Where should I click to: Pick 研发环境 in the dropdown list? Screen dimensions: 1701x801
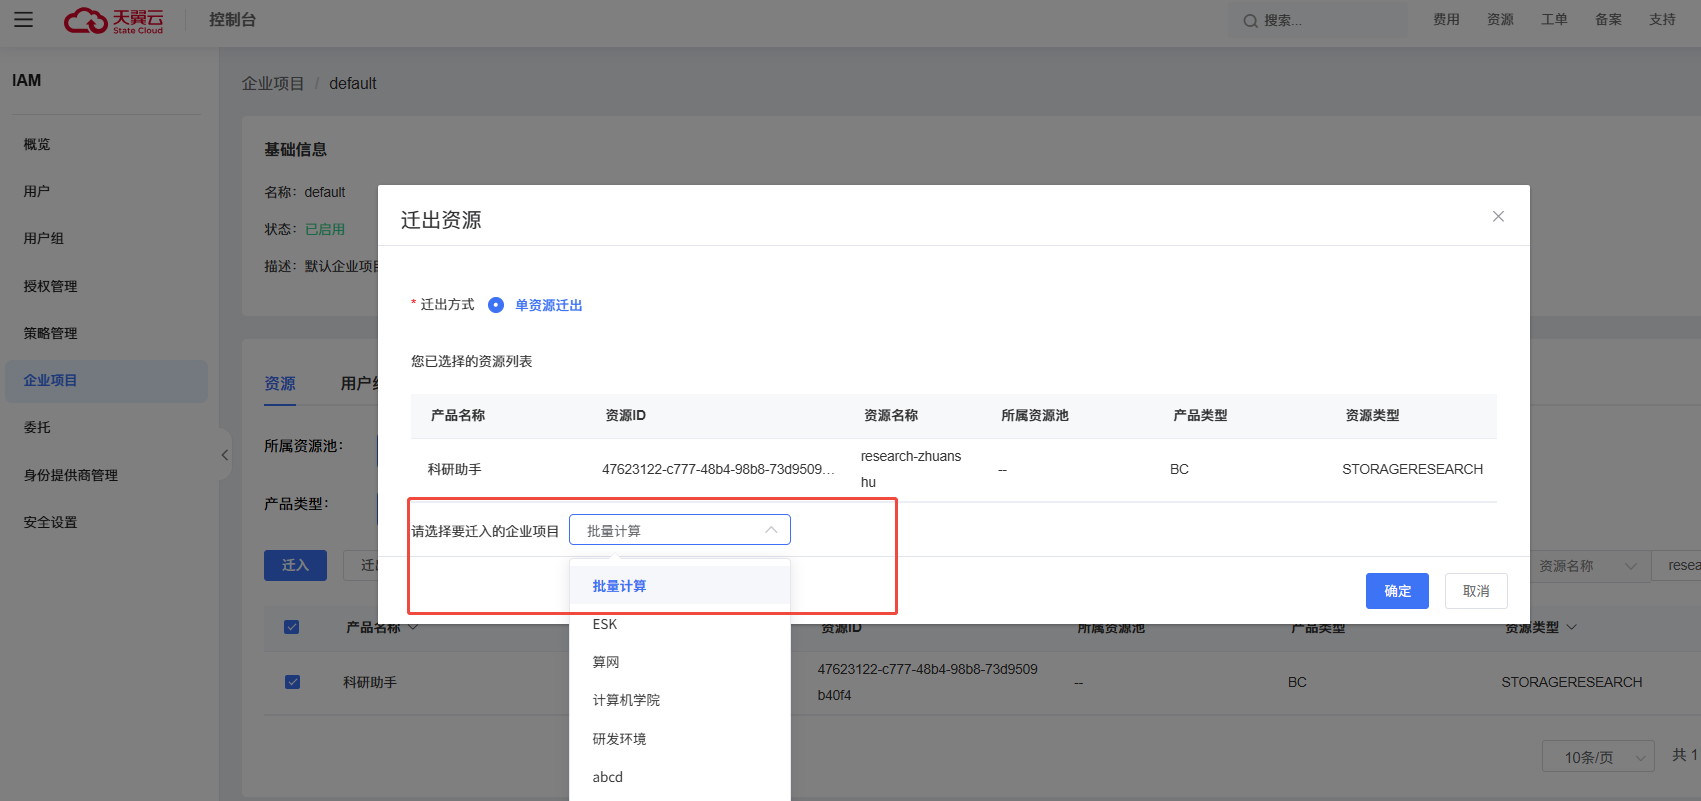point(619,739)
